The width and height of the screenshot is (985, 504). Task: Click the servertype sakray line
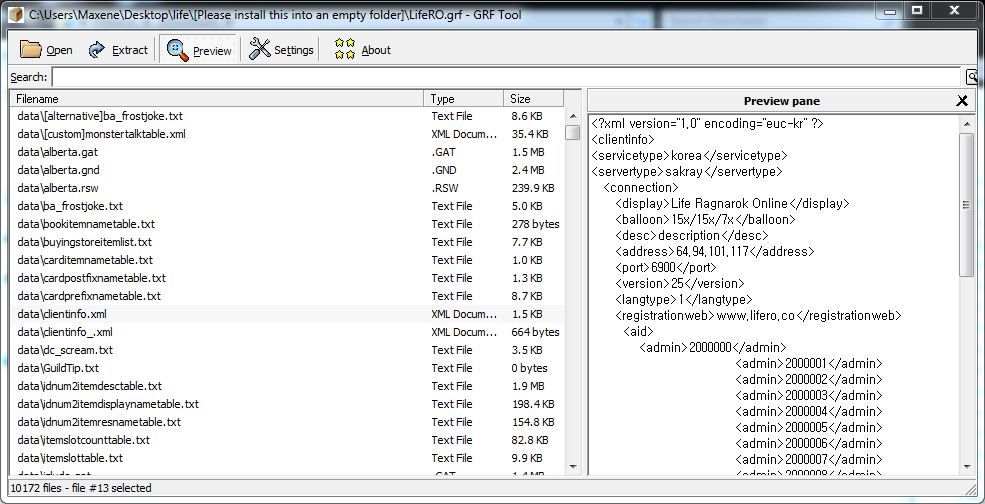(687, 172)
